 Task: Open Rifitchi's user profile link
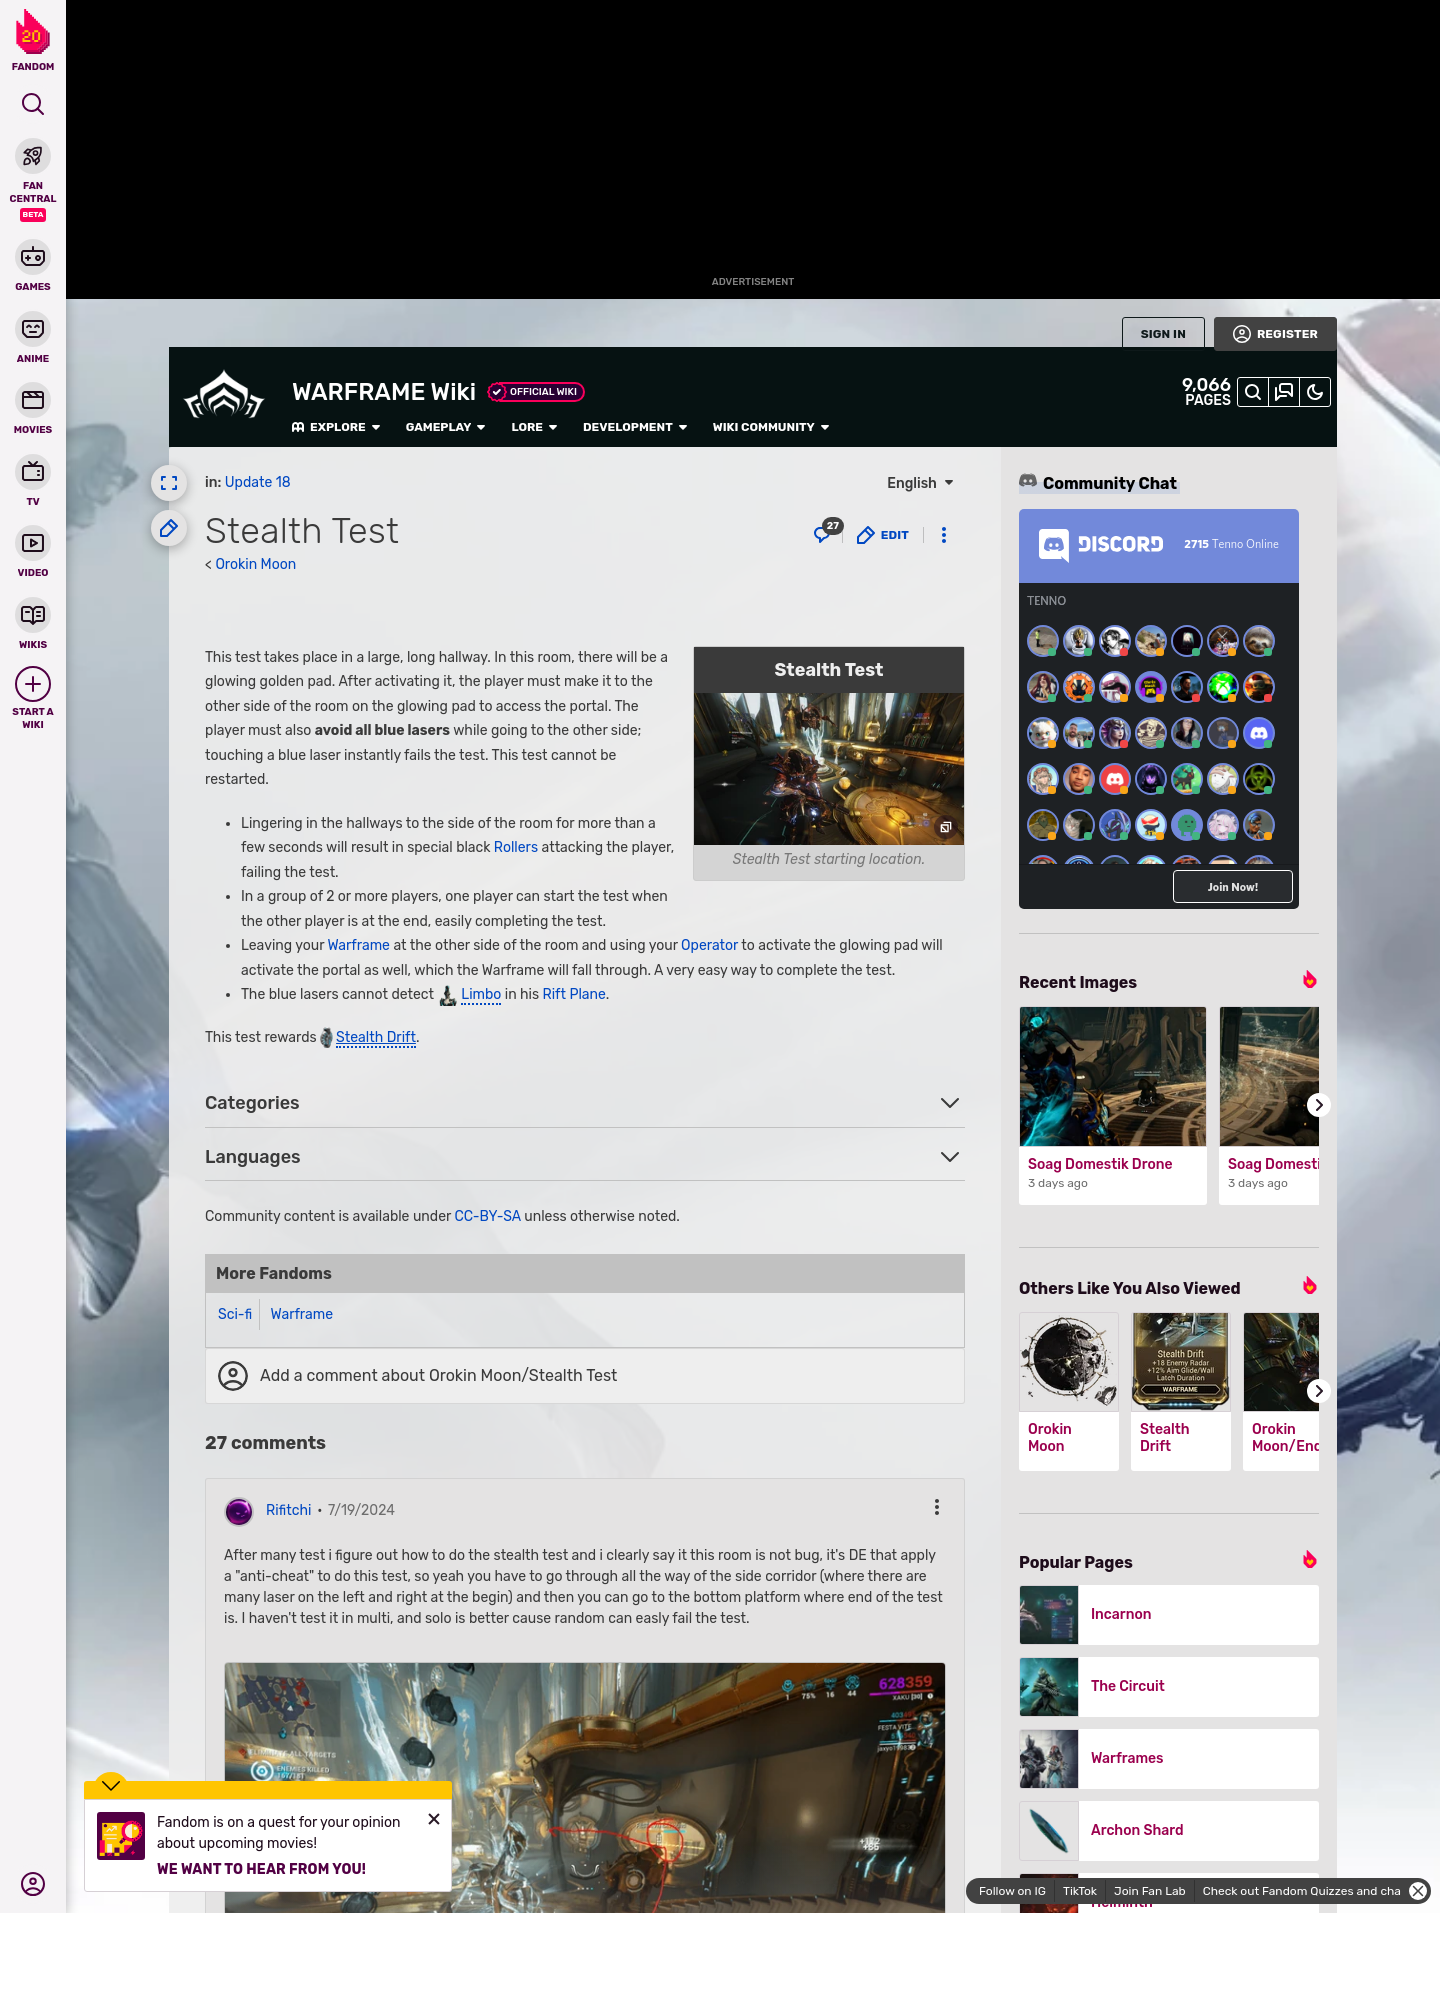click(x=288, y=1510)
